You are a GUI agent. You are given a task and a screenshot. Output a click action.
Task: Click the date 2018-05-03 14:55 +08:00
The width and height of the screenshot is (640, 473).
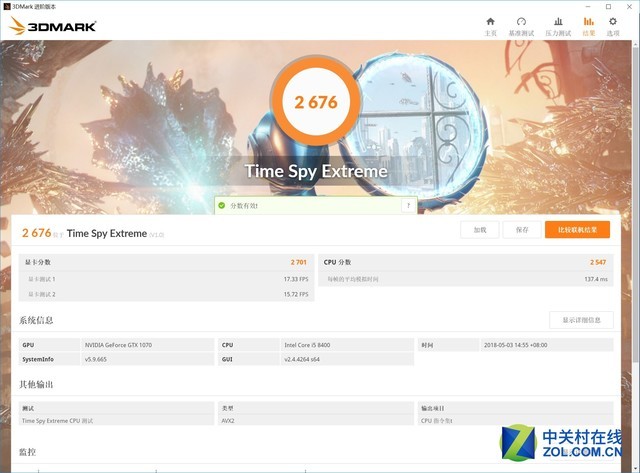516,345
